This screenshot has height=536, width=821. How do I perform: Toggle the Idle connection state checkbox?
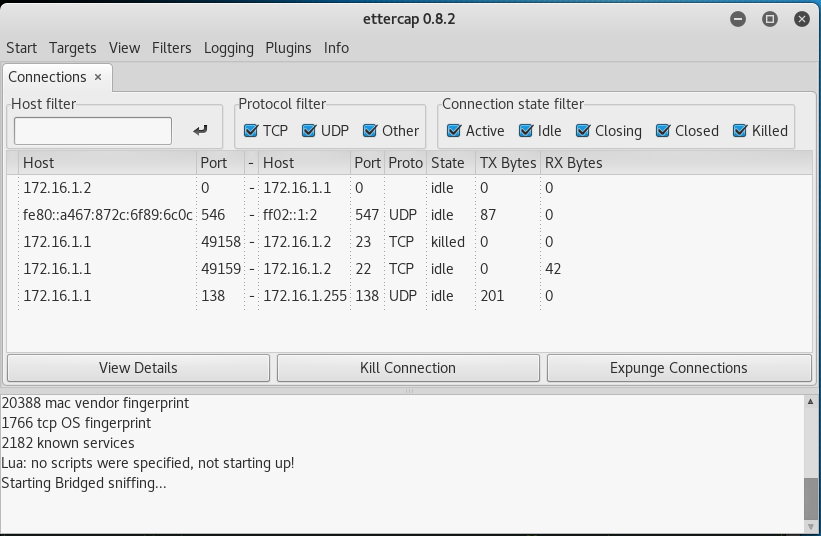(x=526, y=130)
